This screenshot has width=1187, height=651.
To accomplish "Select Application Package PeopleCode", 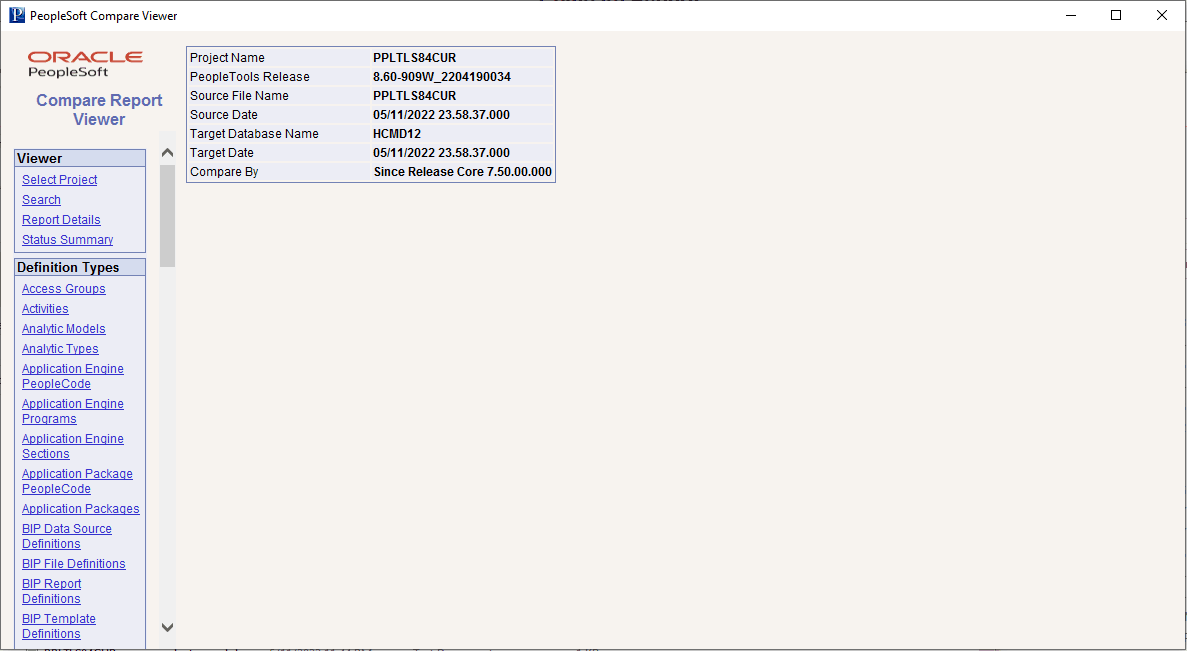I will [x=77, y=480].
